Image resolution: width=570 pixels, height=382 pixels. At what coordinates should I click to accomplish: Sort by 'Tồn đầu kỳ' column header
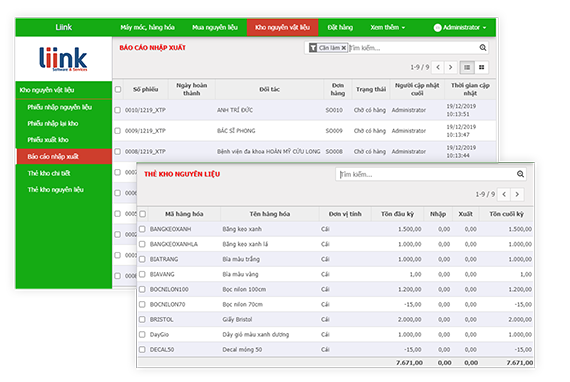pyautogui.click(x=397, y=214)
